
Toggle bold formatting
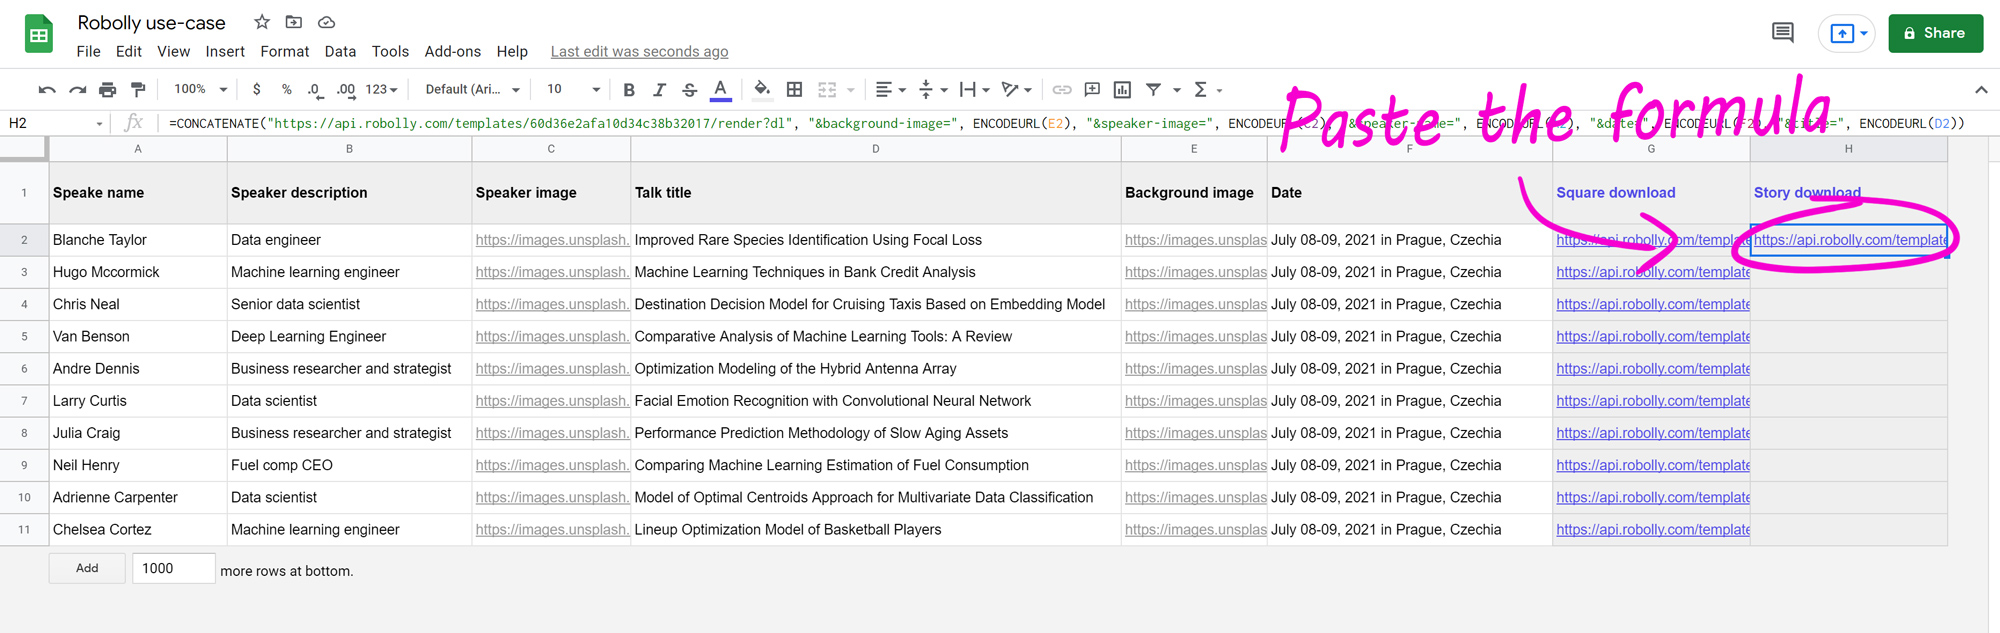(629, 90)
